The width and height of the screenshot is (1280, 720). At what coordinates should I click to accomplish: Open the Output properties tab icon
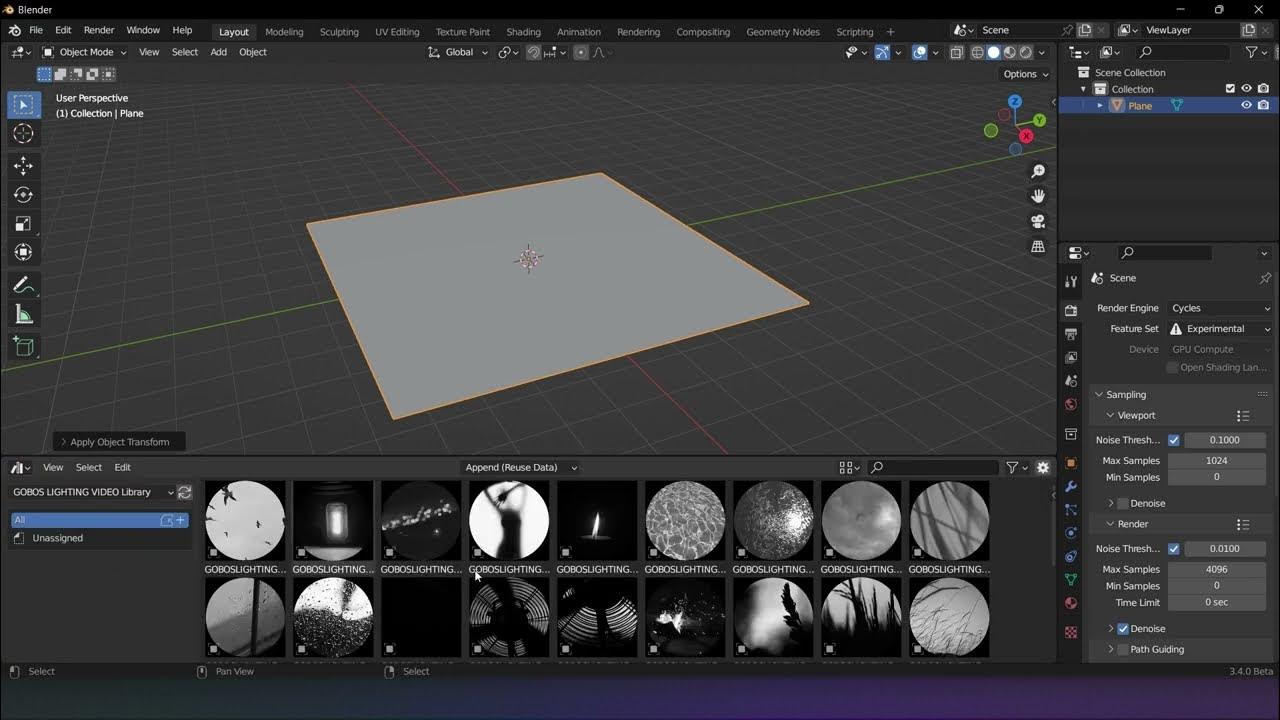[x=1071, y=334]
